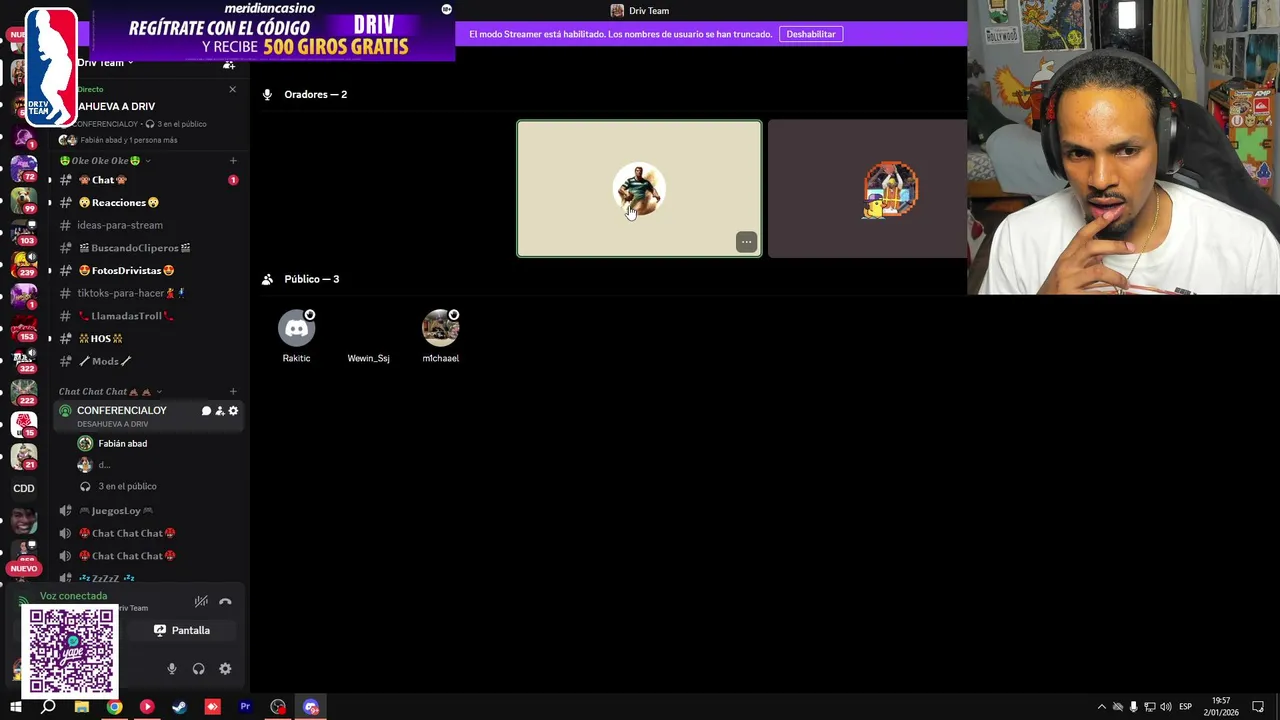Toggle noise suppression in voice panel
This screenshot has width=1280, height=720.
tap(201, 601)
